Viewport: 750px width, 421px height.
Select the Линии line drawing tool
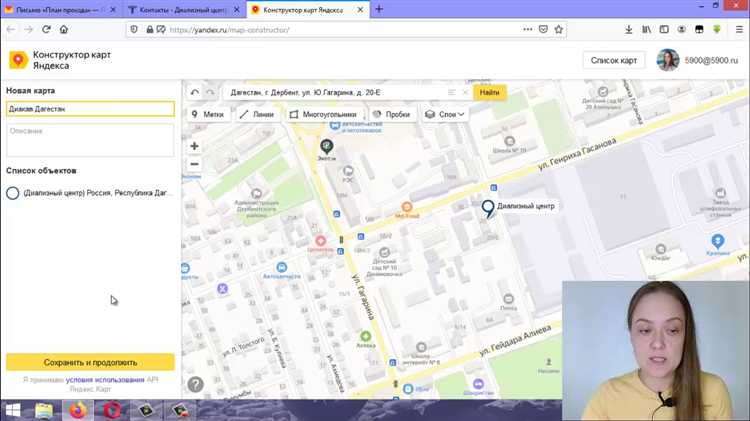click(x=257, y=114)
